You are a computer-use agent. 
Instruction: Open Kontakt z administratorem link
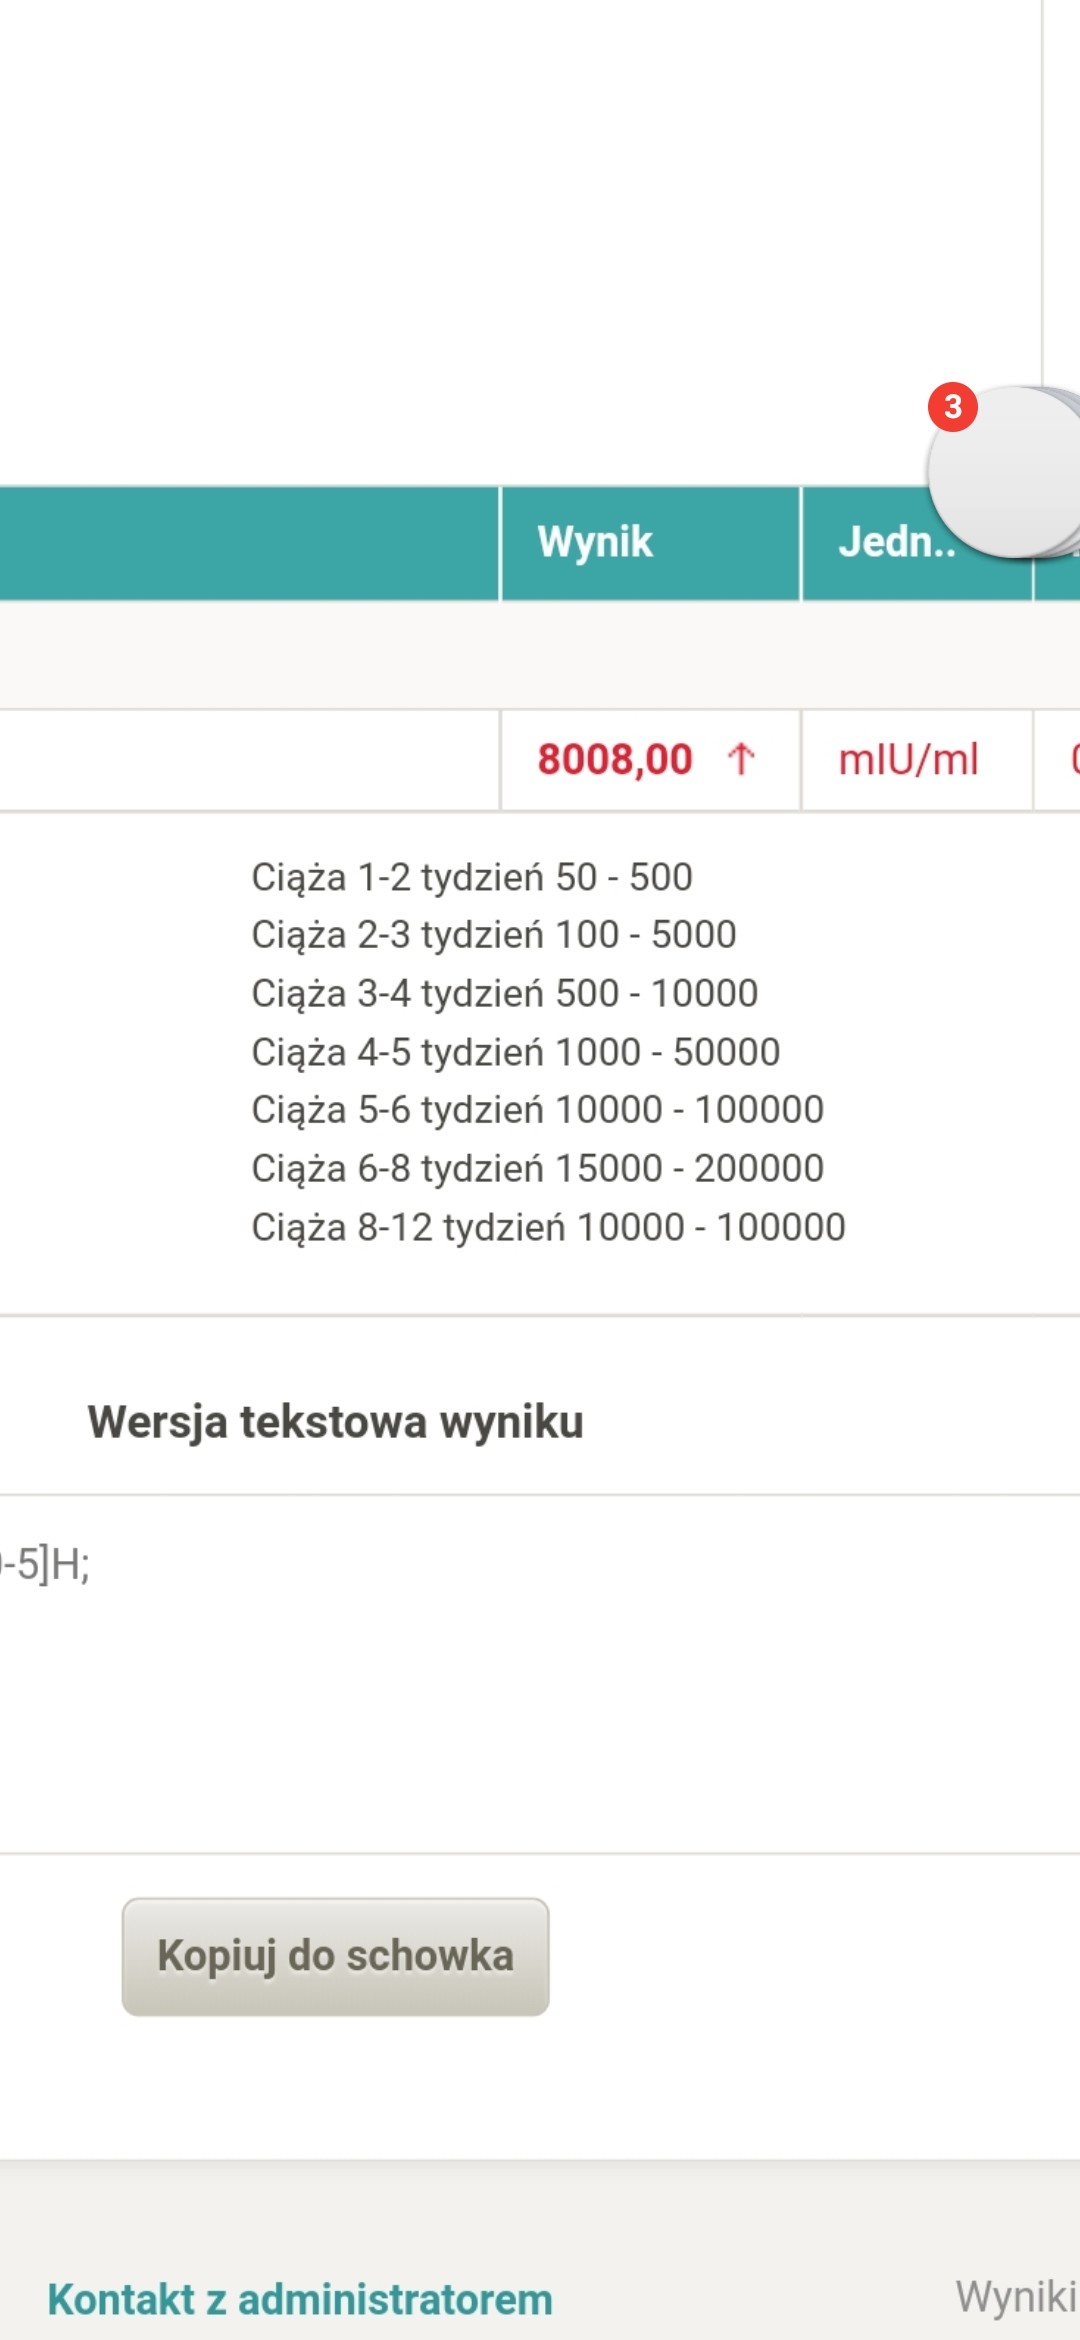click(300, 2299)
